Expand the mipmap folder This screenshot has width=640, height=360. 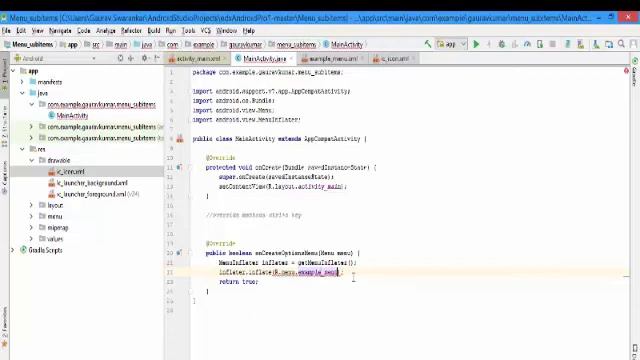[31, 227]
